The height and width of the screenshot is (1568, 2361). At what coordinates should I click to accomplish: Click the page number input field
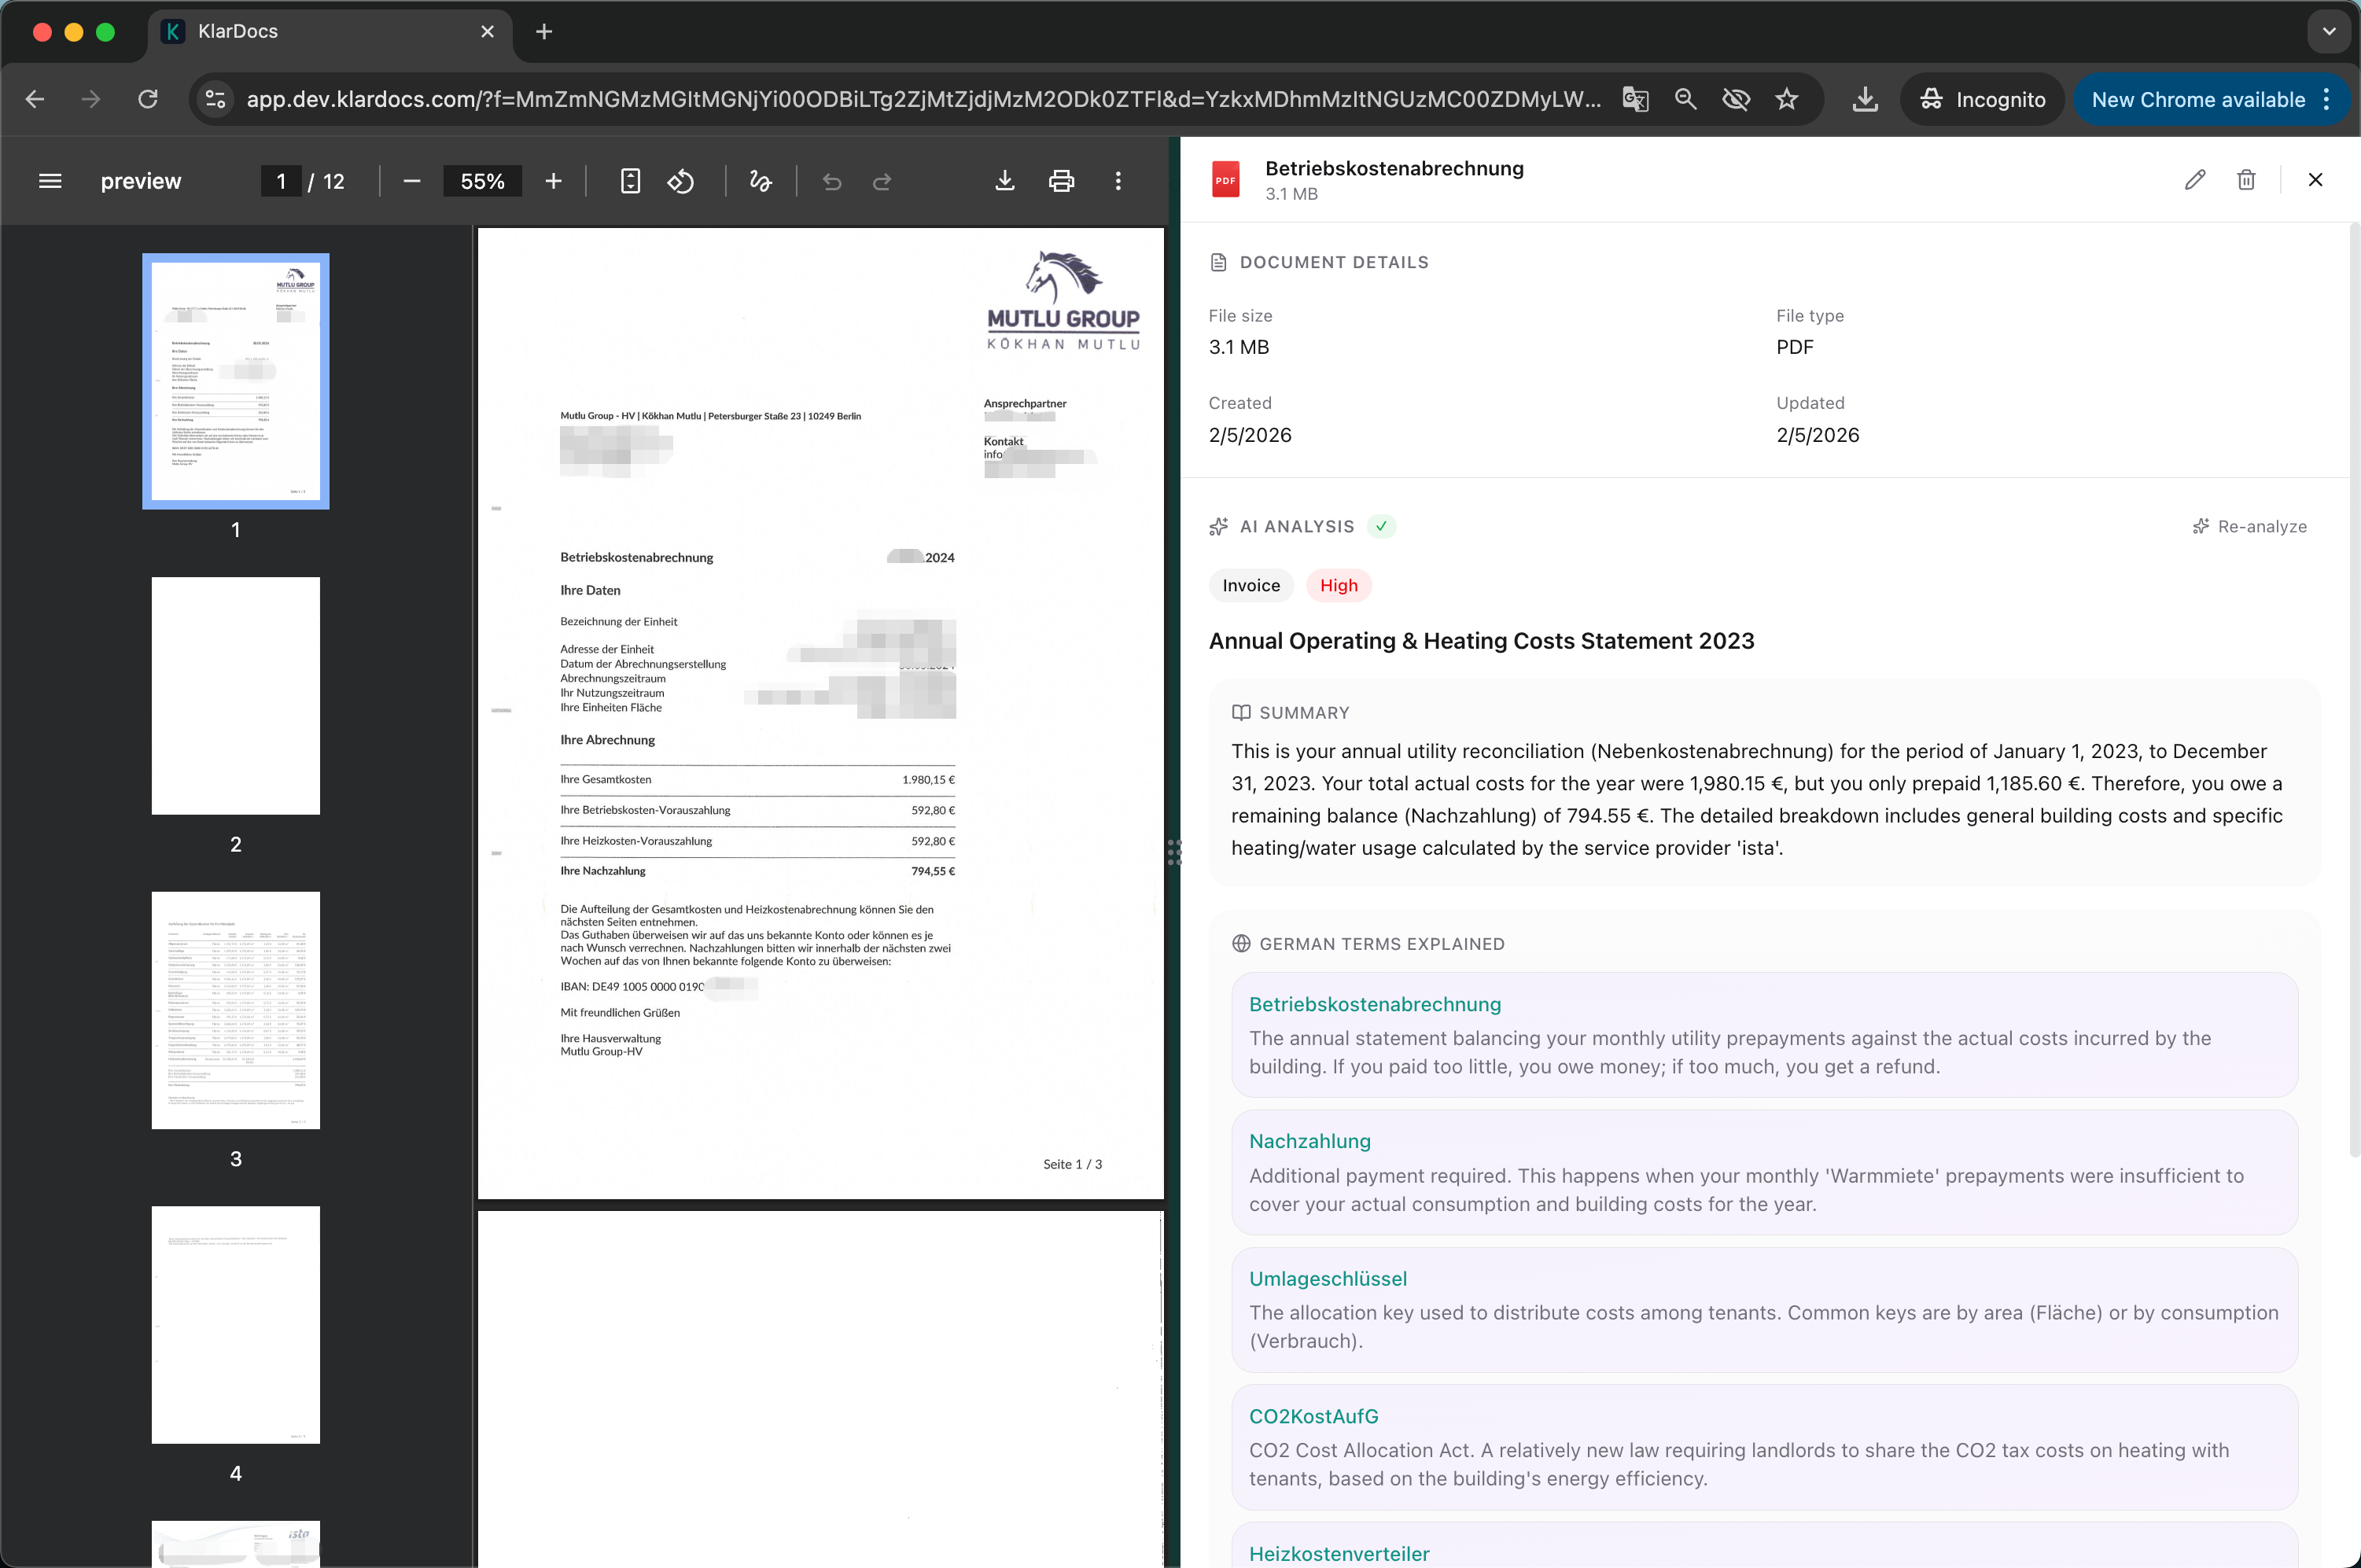281,181
